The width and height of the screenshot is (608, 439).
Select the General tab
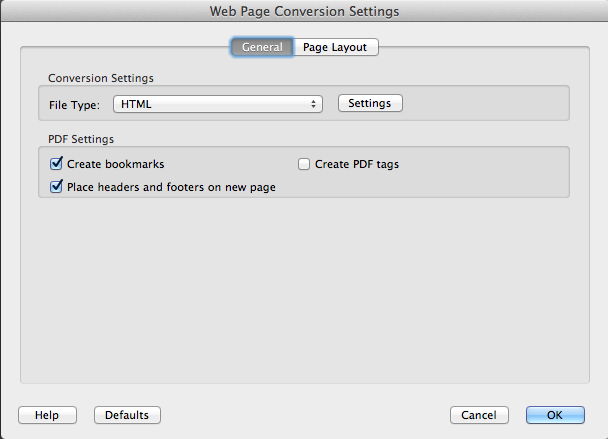262,47
